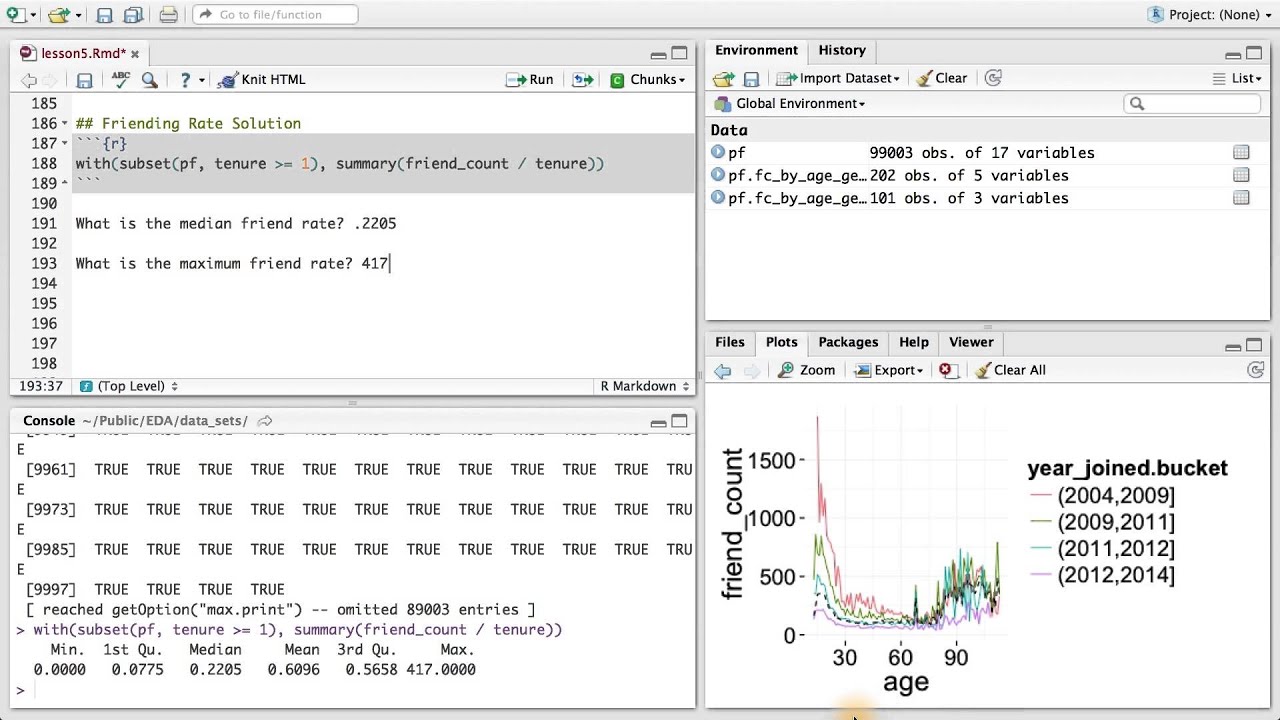This screenshot has height=720, width=1280.
Task: View the pf data table grid icon
Action: [x=1241, y=152]
